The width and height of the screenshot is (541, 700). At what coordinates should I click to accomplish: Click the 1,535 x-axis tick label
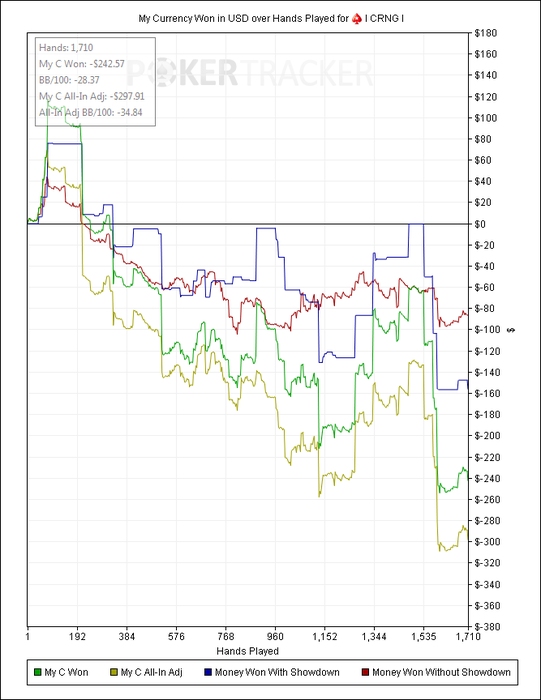click(424, 637)
